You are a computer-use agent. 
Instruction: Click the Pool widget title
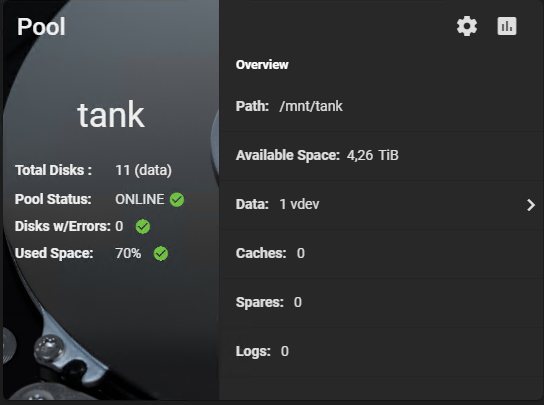[41, 27]
